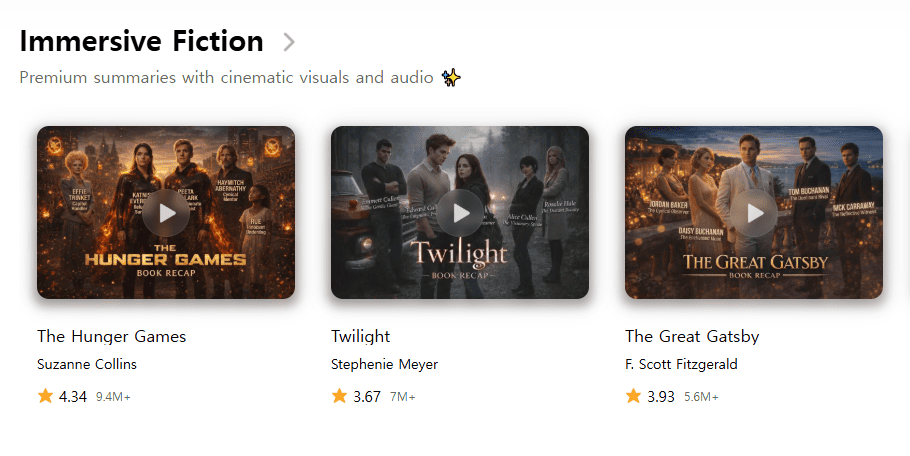Open the Immersive Fiction heading
The image size is (910, 456).
[142, 41]
